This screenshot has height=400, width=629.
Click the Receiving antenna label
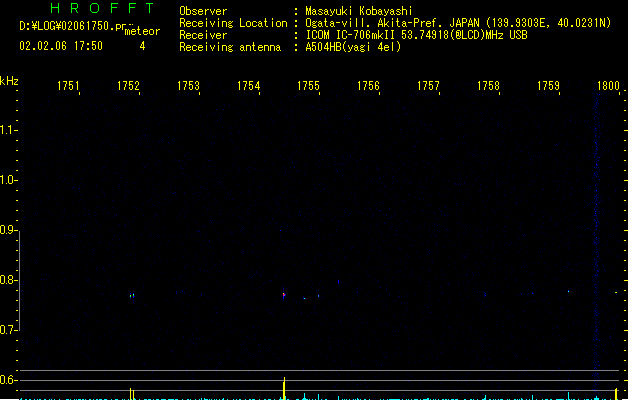click(x=230, y=47)
